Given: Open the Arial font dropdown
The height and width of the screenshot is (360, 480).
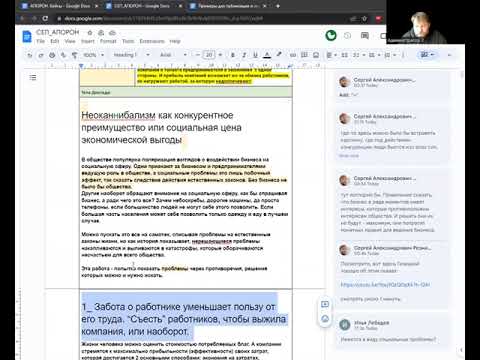Looking at the screenshot, I should [x=173, y=55].
